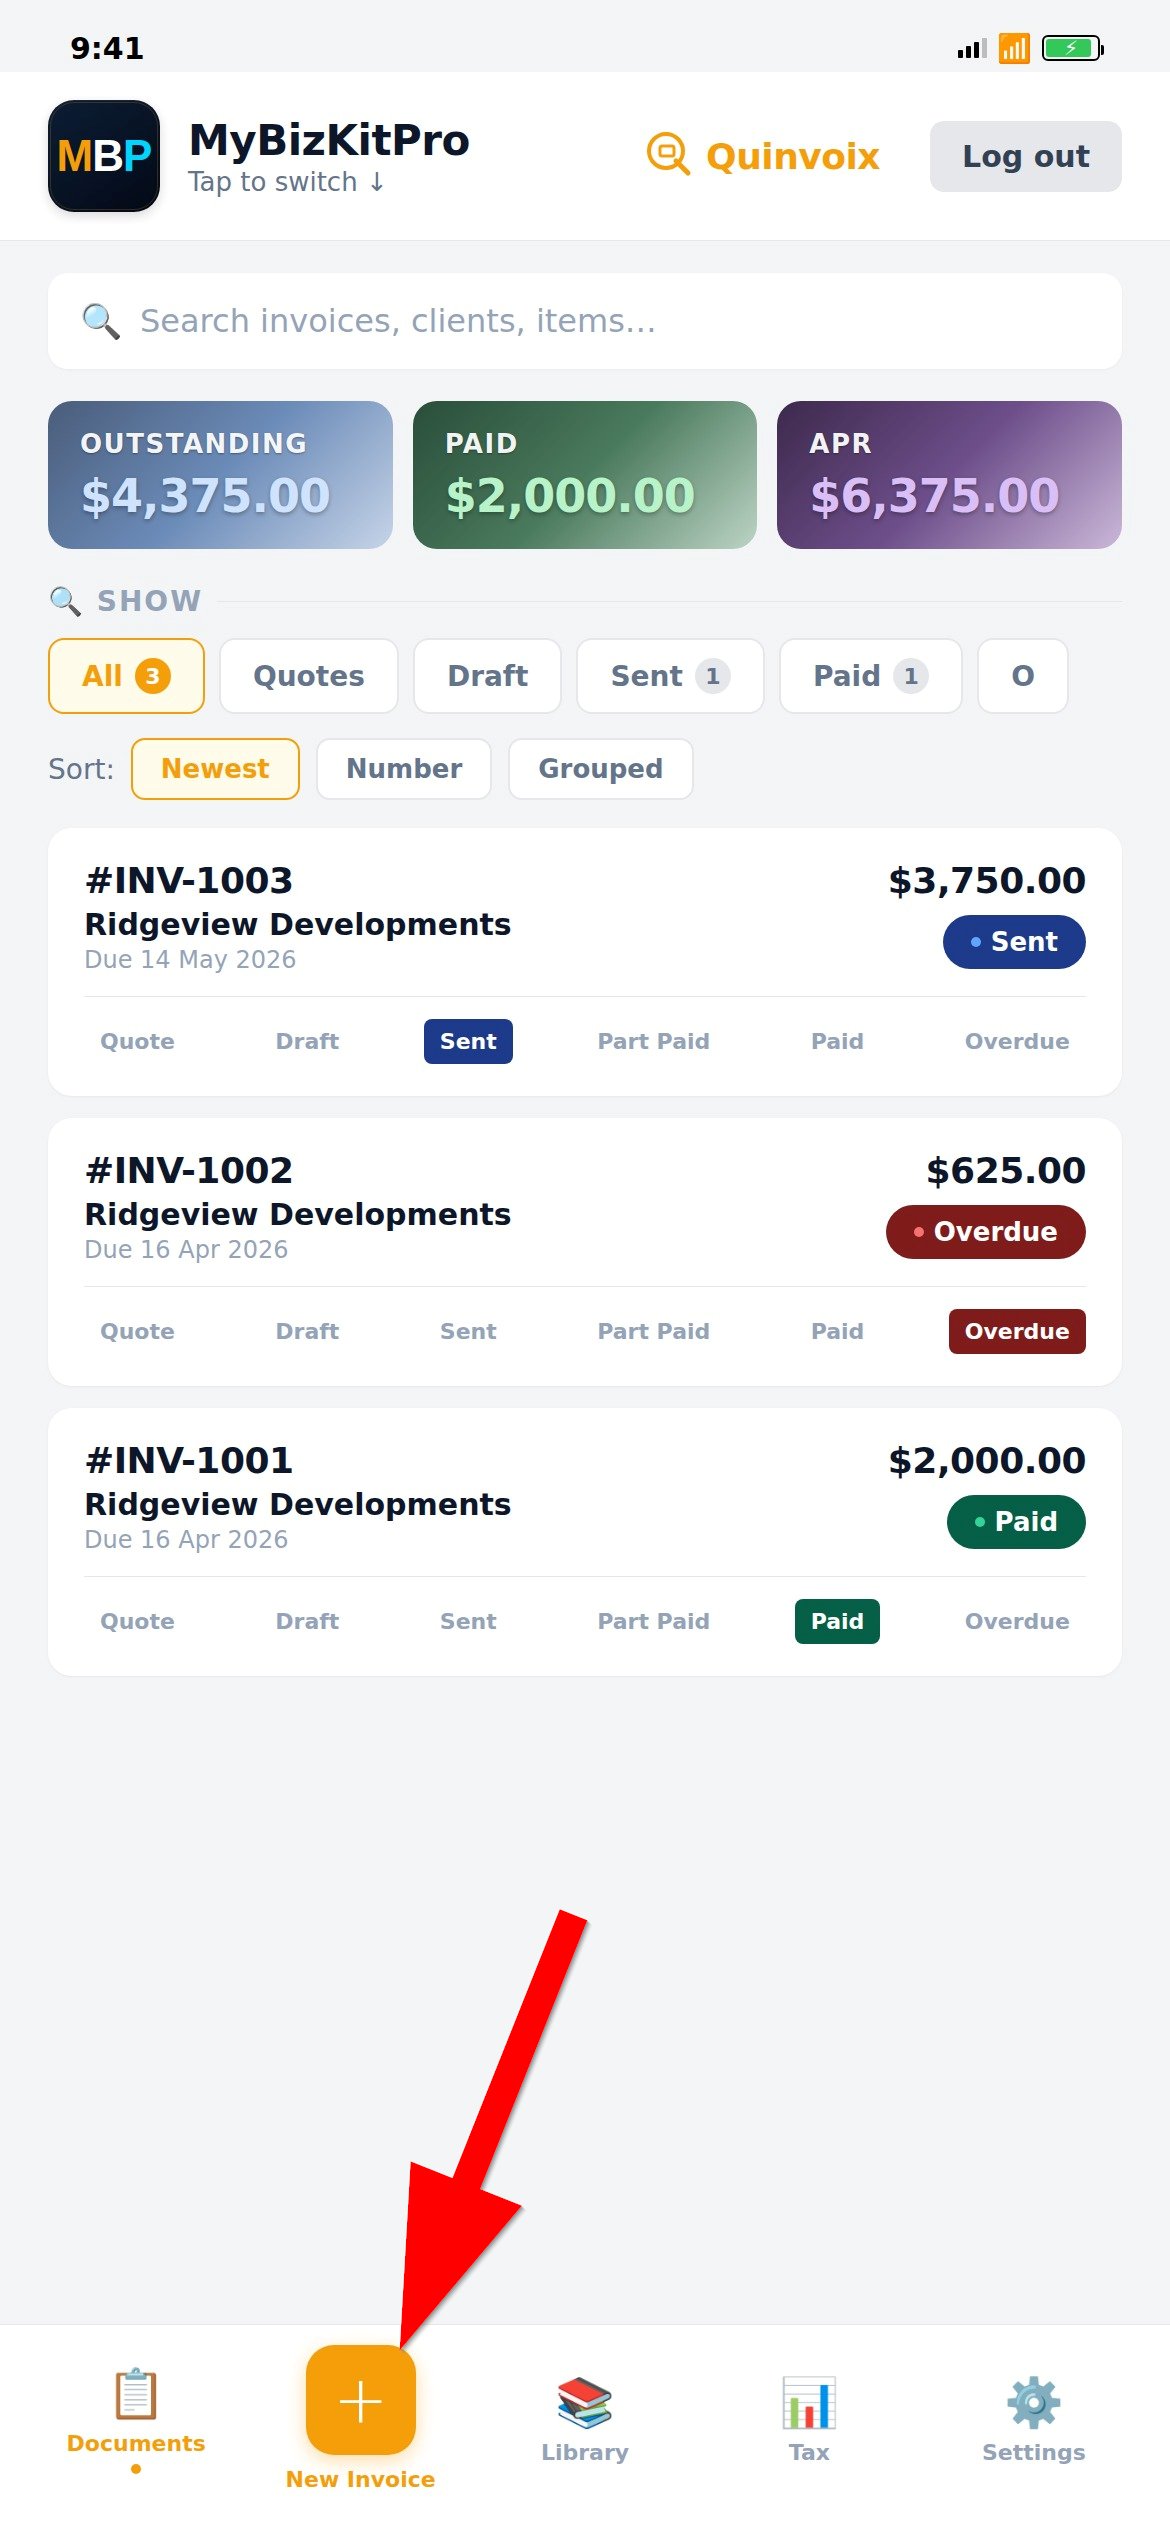1170x2532 pixels.
Task: Click the $3,750.00 amount on INV-1003
Action: [987, 880]
